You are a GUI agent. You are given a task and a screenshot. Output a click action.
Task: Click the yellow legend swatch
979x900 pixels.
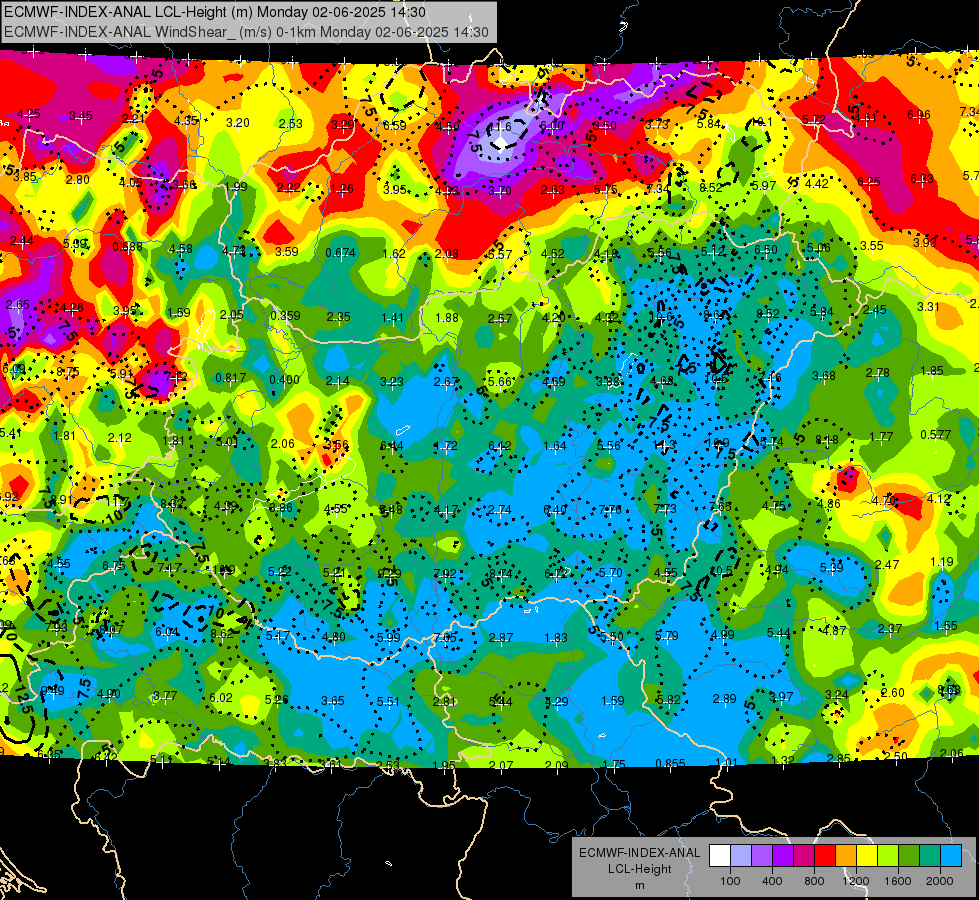pos(867,856)
